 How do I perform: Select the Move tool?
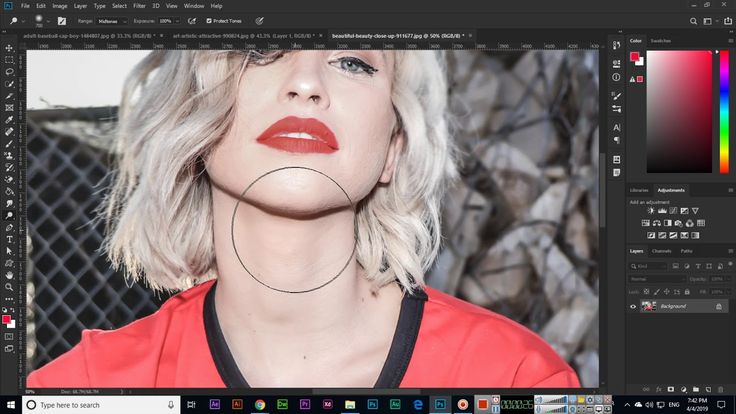pyautogui.click(x=9, y=48)
